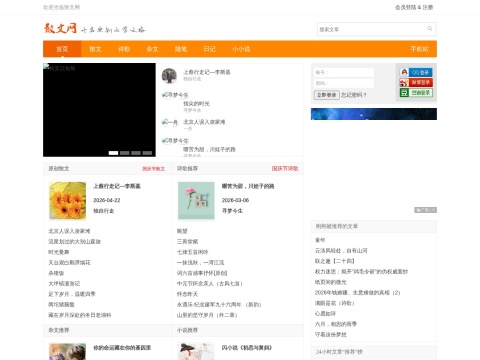Select the second carousel slide indicator
This screenshot has width=480, height=360.
point(125,153)
